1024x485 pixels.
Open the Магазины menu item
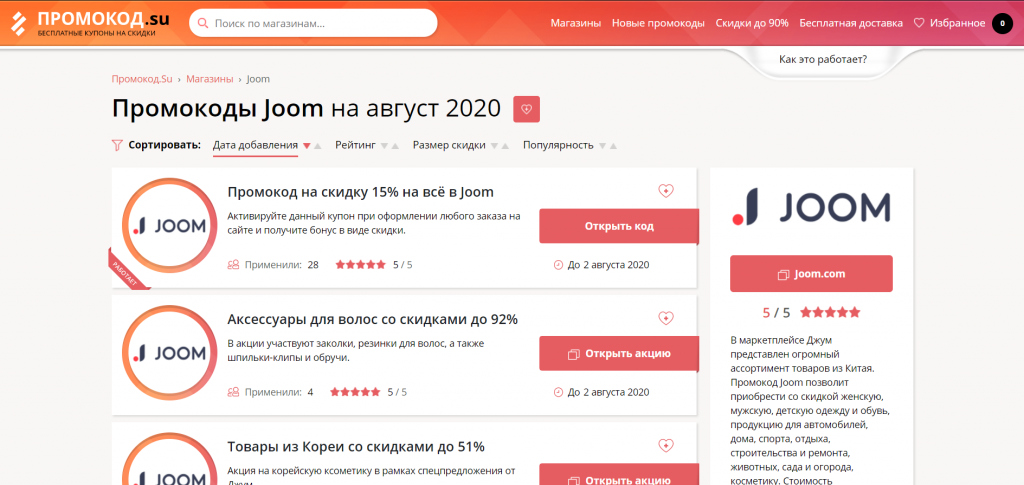pos(575,23)
